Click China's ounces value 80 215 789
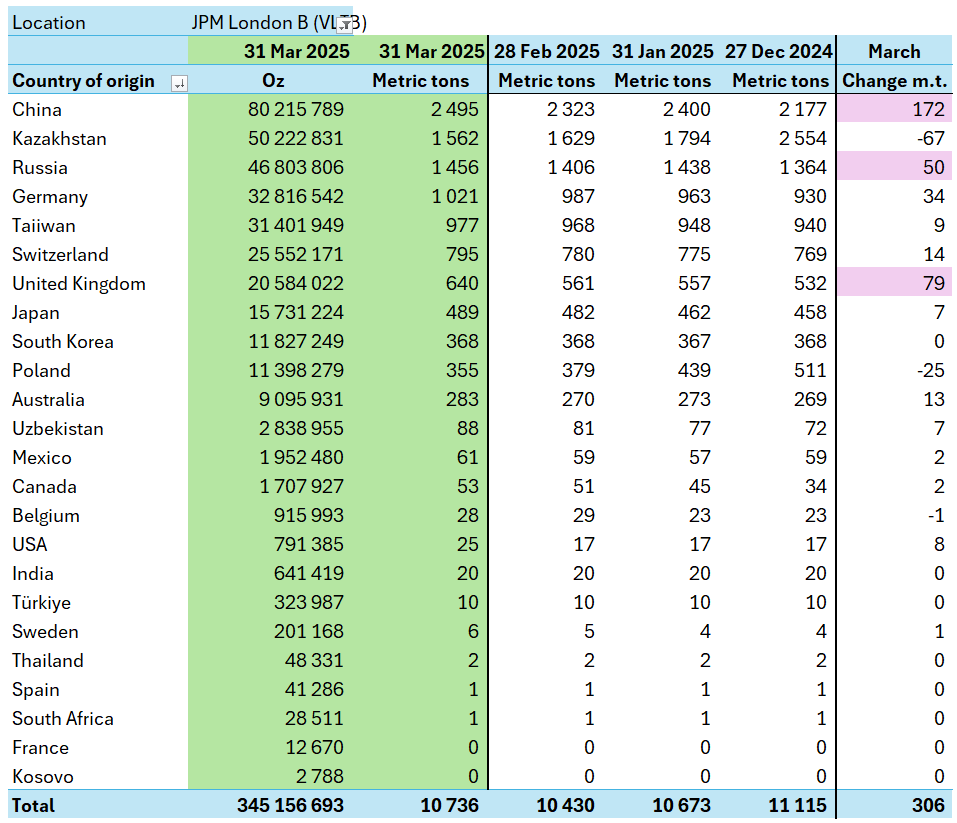This screenshot has height=823, width=957. pyautogui.click(x=295, y=110)
